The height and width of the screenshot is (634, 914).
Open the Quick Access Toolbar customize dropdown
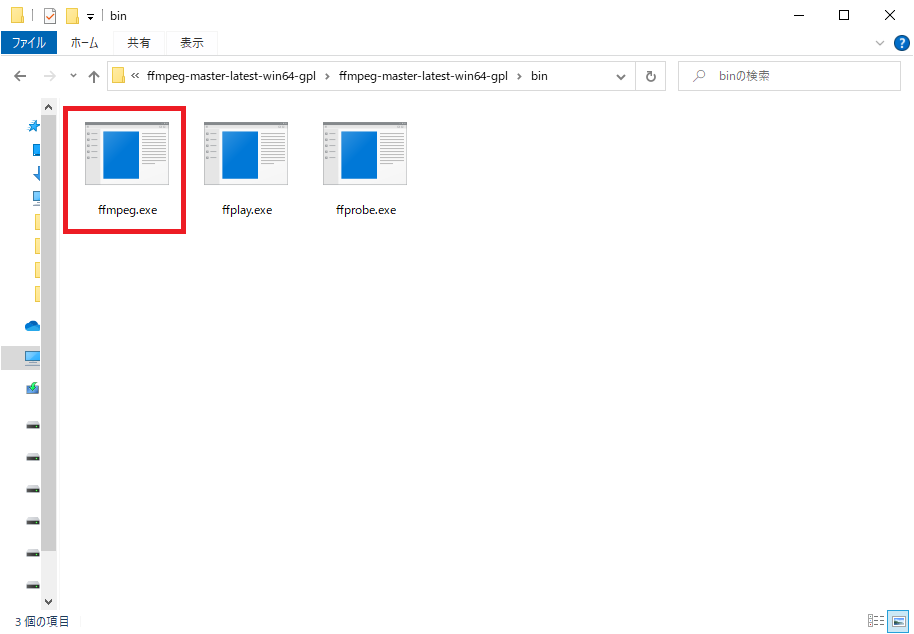[x=90, y=17]
